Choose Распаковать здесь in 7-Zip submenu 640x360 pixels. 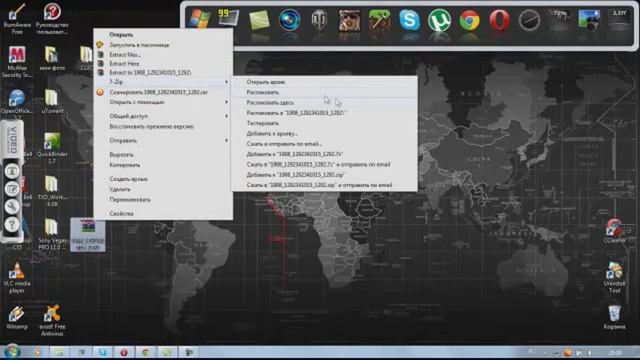pyautogui.click(x=324, y=102)
